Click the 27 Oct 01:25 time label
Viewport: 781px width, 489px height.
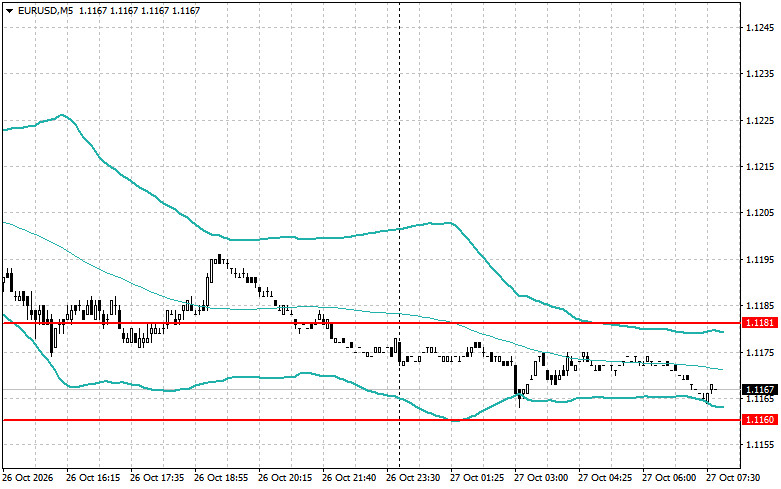point(477,478)
